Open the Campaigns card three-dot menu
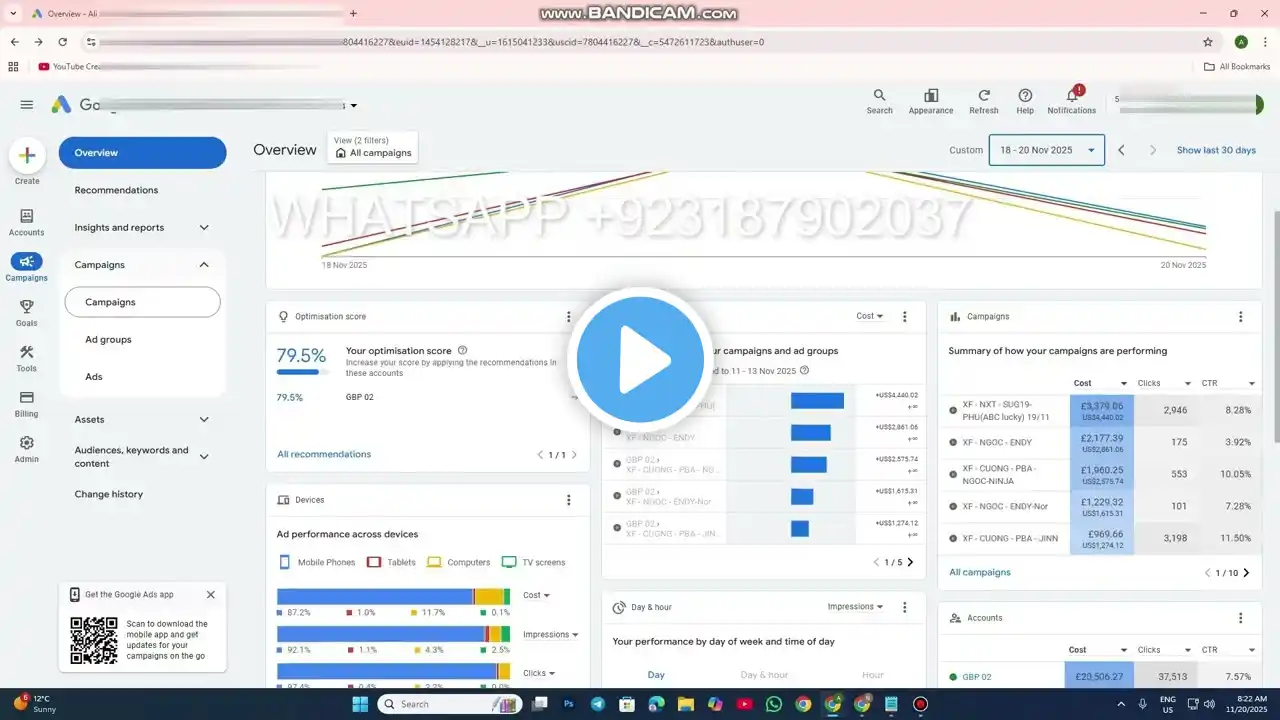 pos(1240,317)
